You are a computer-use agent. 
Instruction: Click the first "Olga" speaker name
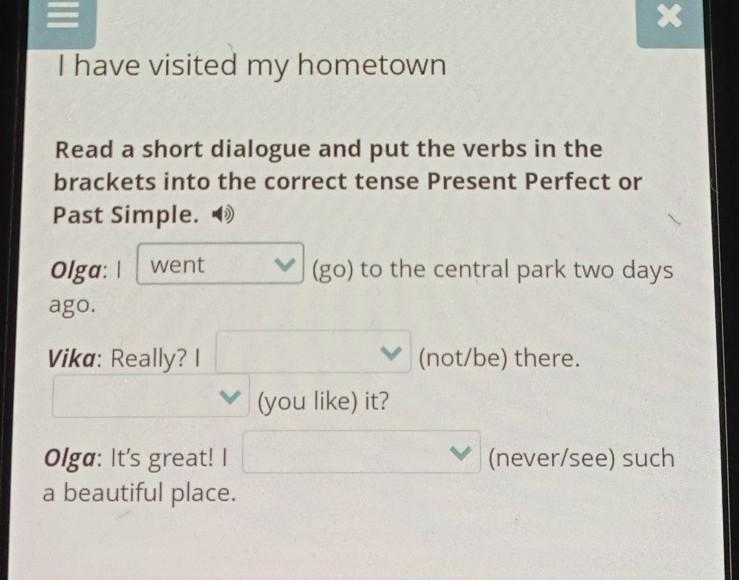[x=76, y=270]
